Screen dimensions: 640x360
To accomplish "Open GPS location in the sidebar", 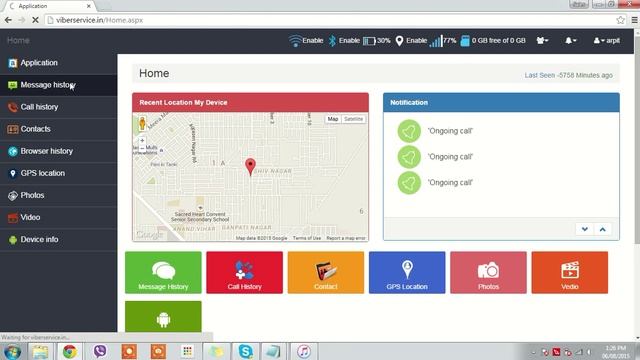I will coord(58,173).
